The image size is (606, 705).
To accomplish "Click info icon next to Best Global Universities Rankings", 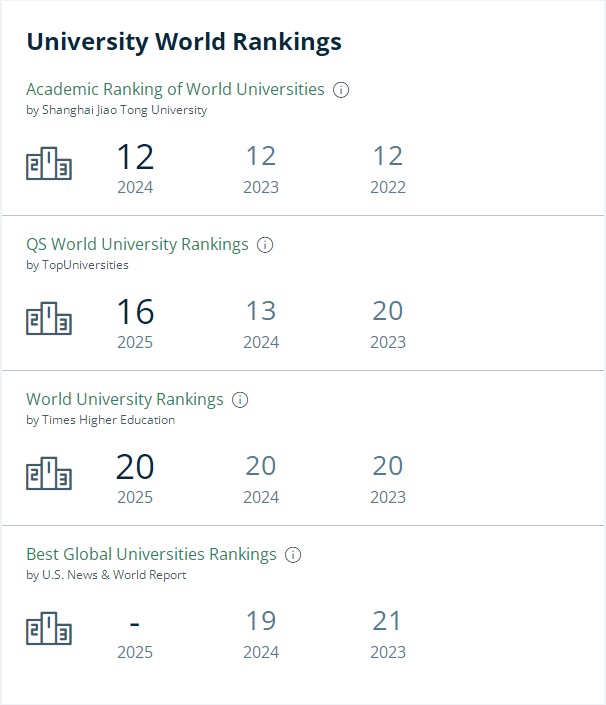I will coord(293,555).
